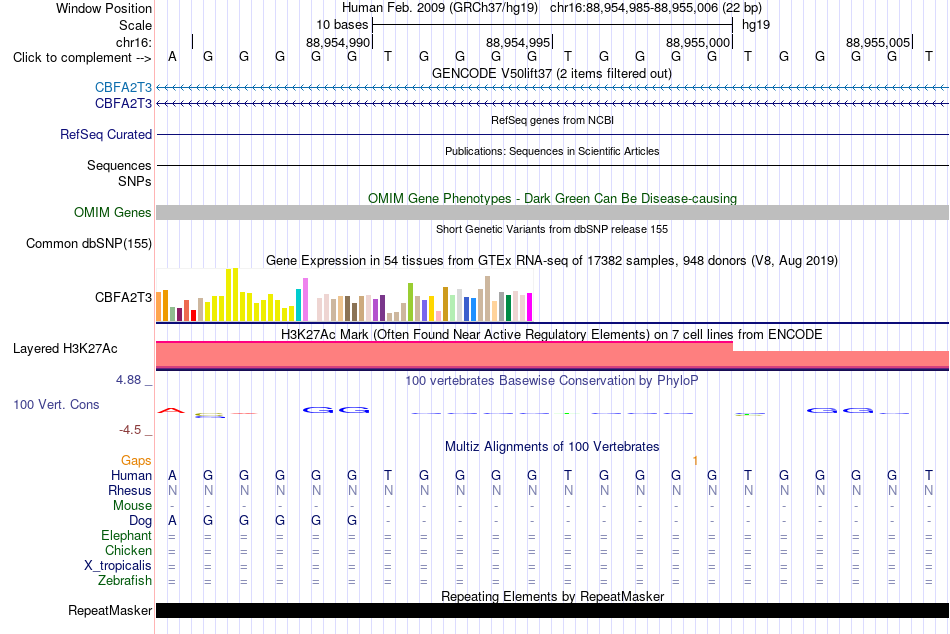Image resolution: width=950 pixels, height=634 pixels.
Task: Click the CBFA2T3 GTEx expression label
Action: click(x=123, y=297)
